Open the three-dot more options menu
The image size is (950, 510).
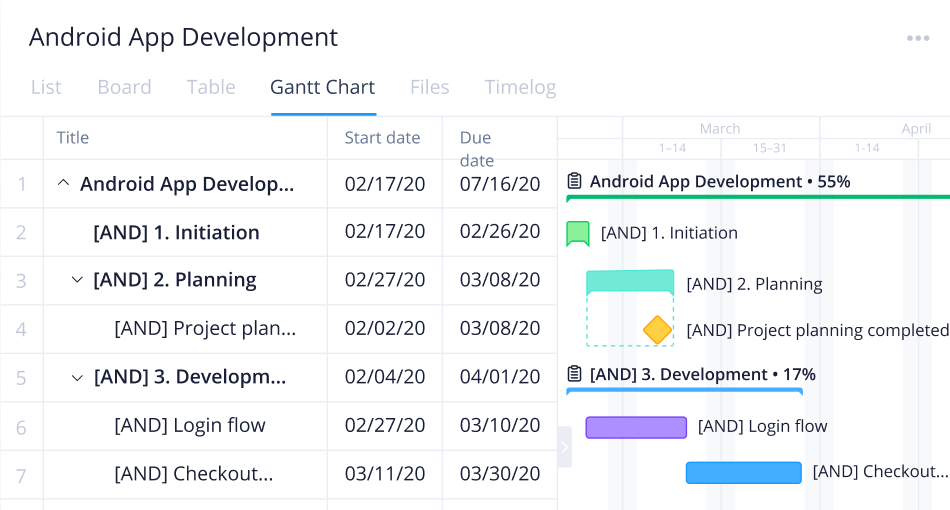click(x=918, y=39)
